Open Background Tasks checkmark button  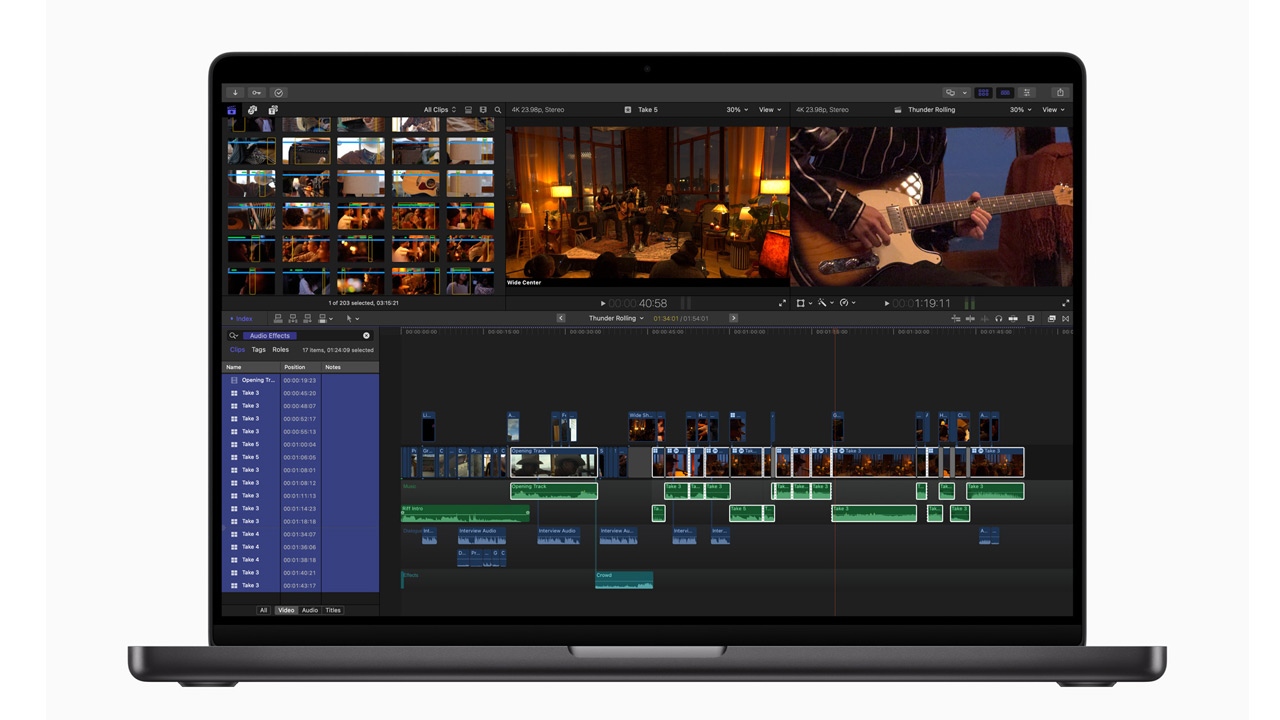click(x=279, y=92)
